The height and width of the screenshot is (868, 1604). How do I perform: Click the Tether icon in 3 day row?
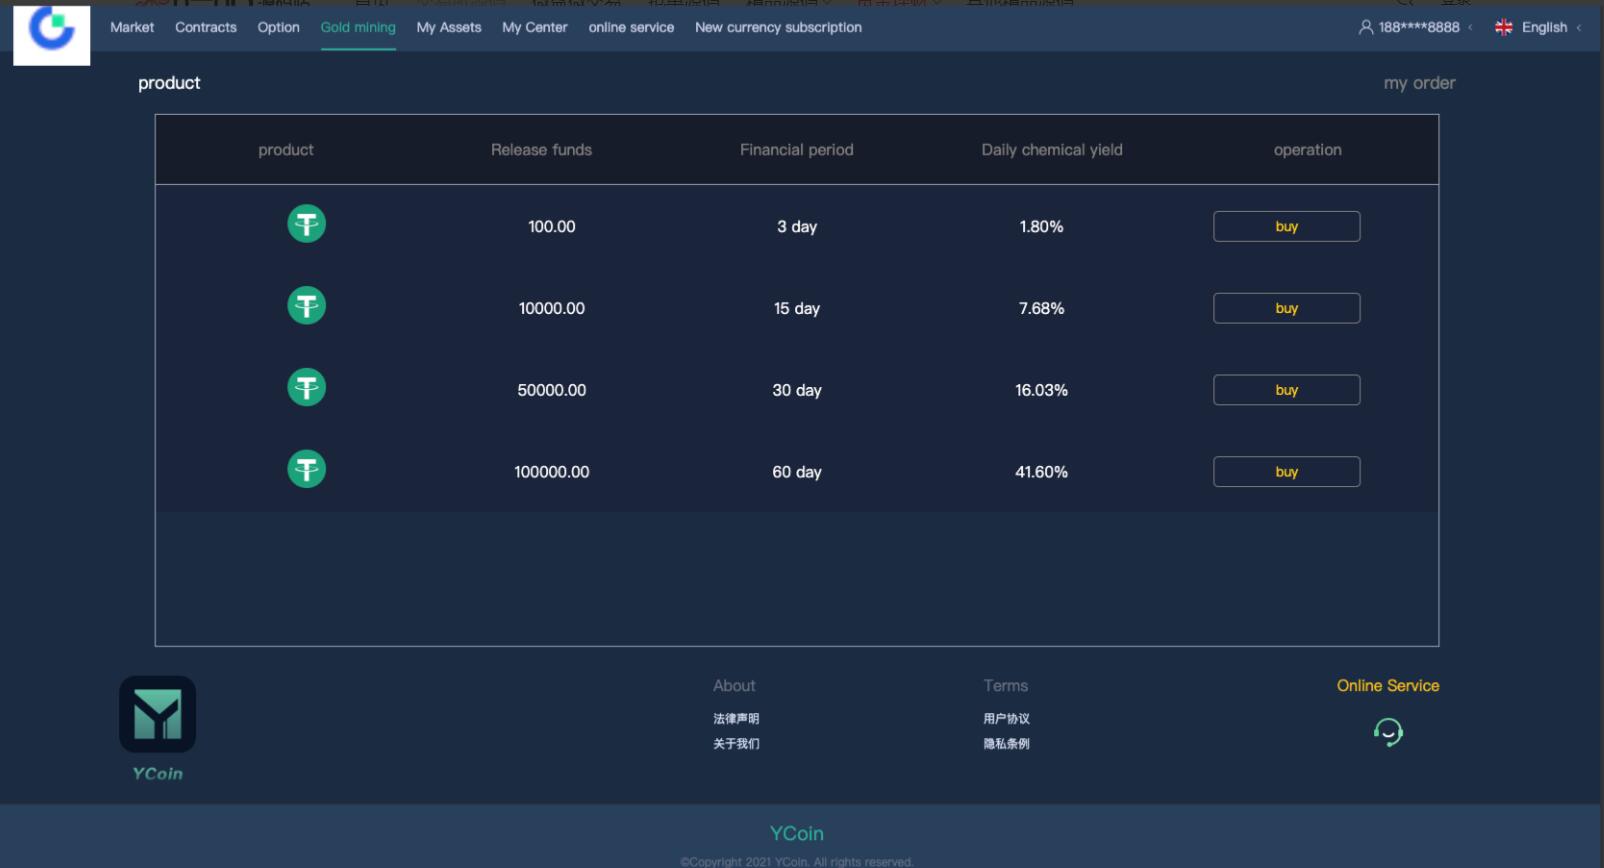(x=307, y=224)
